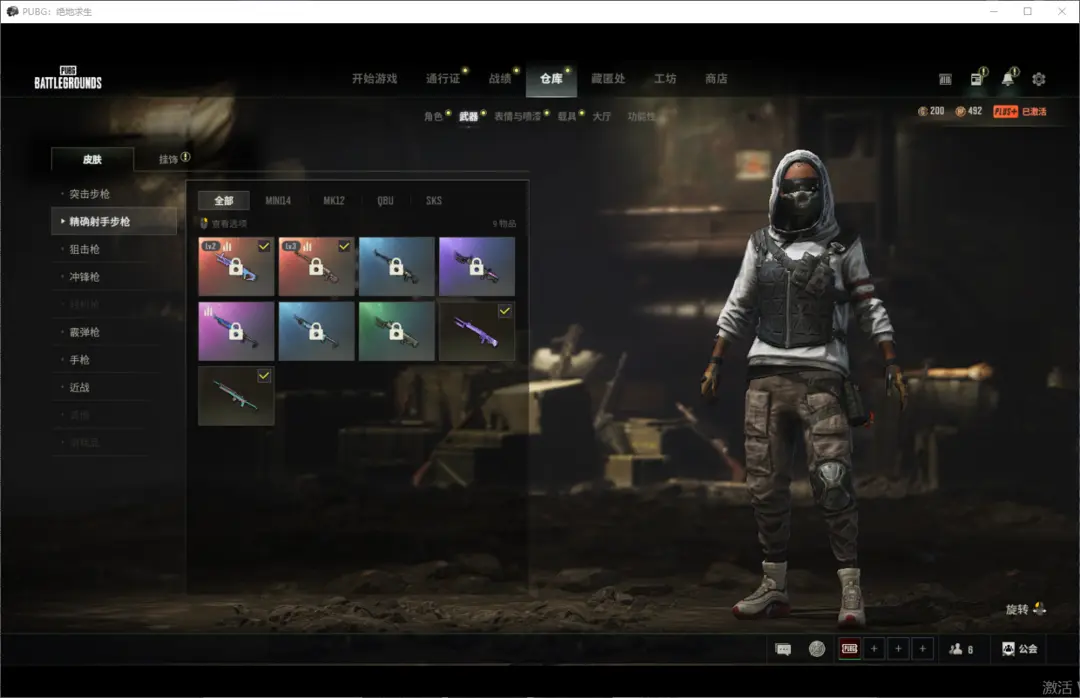This screenshot has height=698, width=1080.
Task: Click the barcode-style icon left of the news icon
Action: [945, 79]
